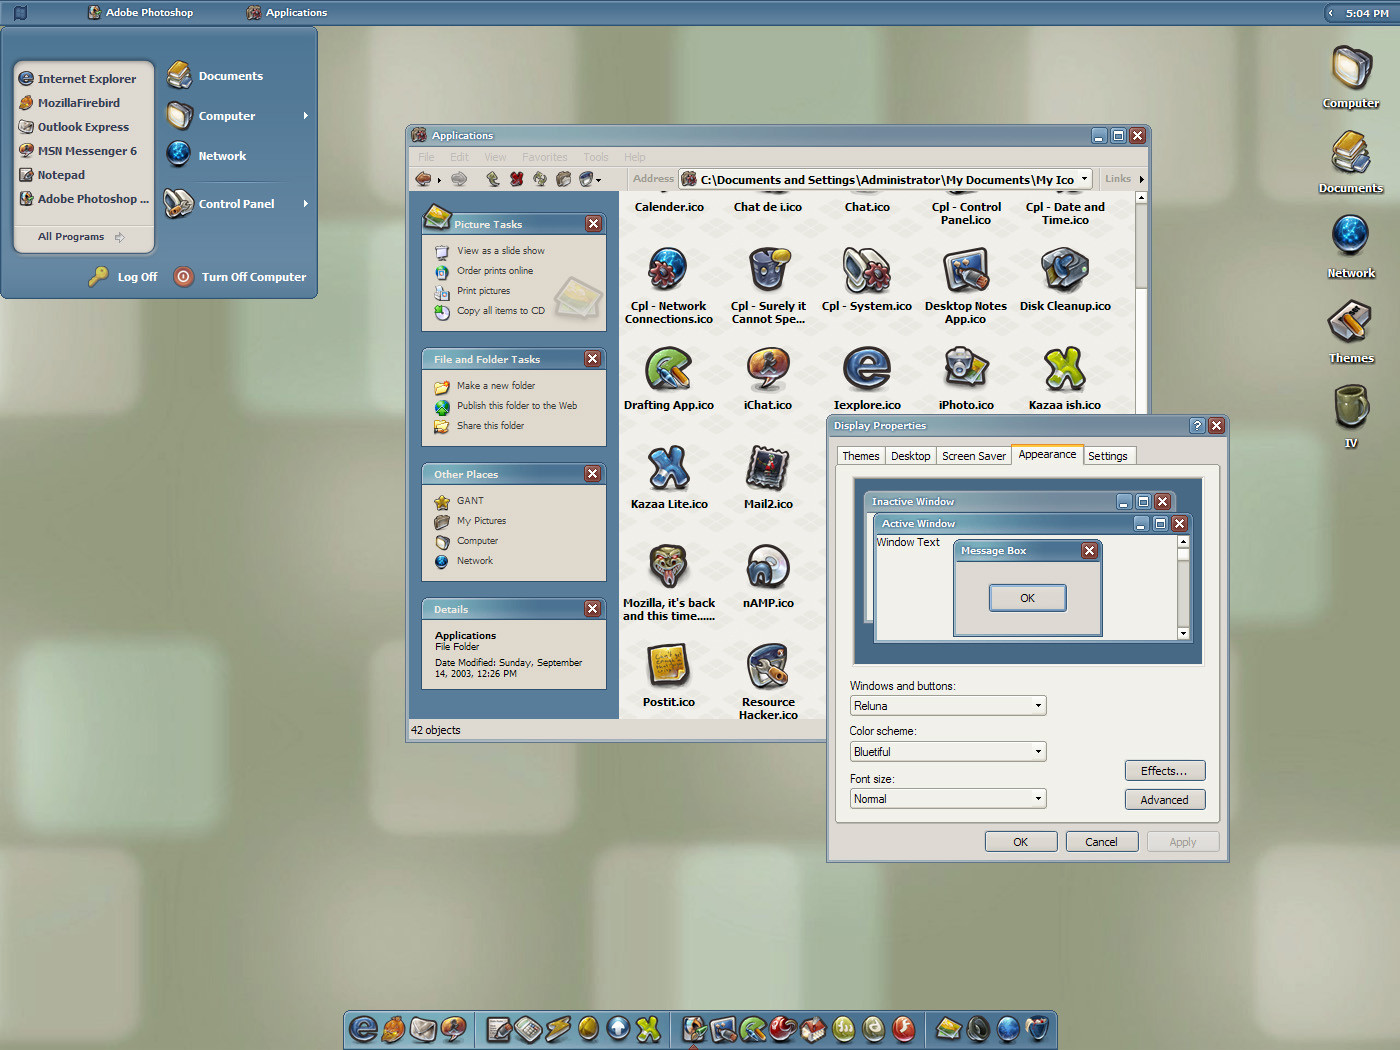The width and height of the screenshot is (1400, 1050).
Task: Open the Themes desktop icon
Action: coord(1351,332)
